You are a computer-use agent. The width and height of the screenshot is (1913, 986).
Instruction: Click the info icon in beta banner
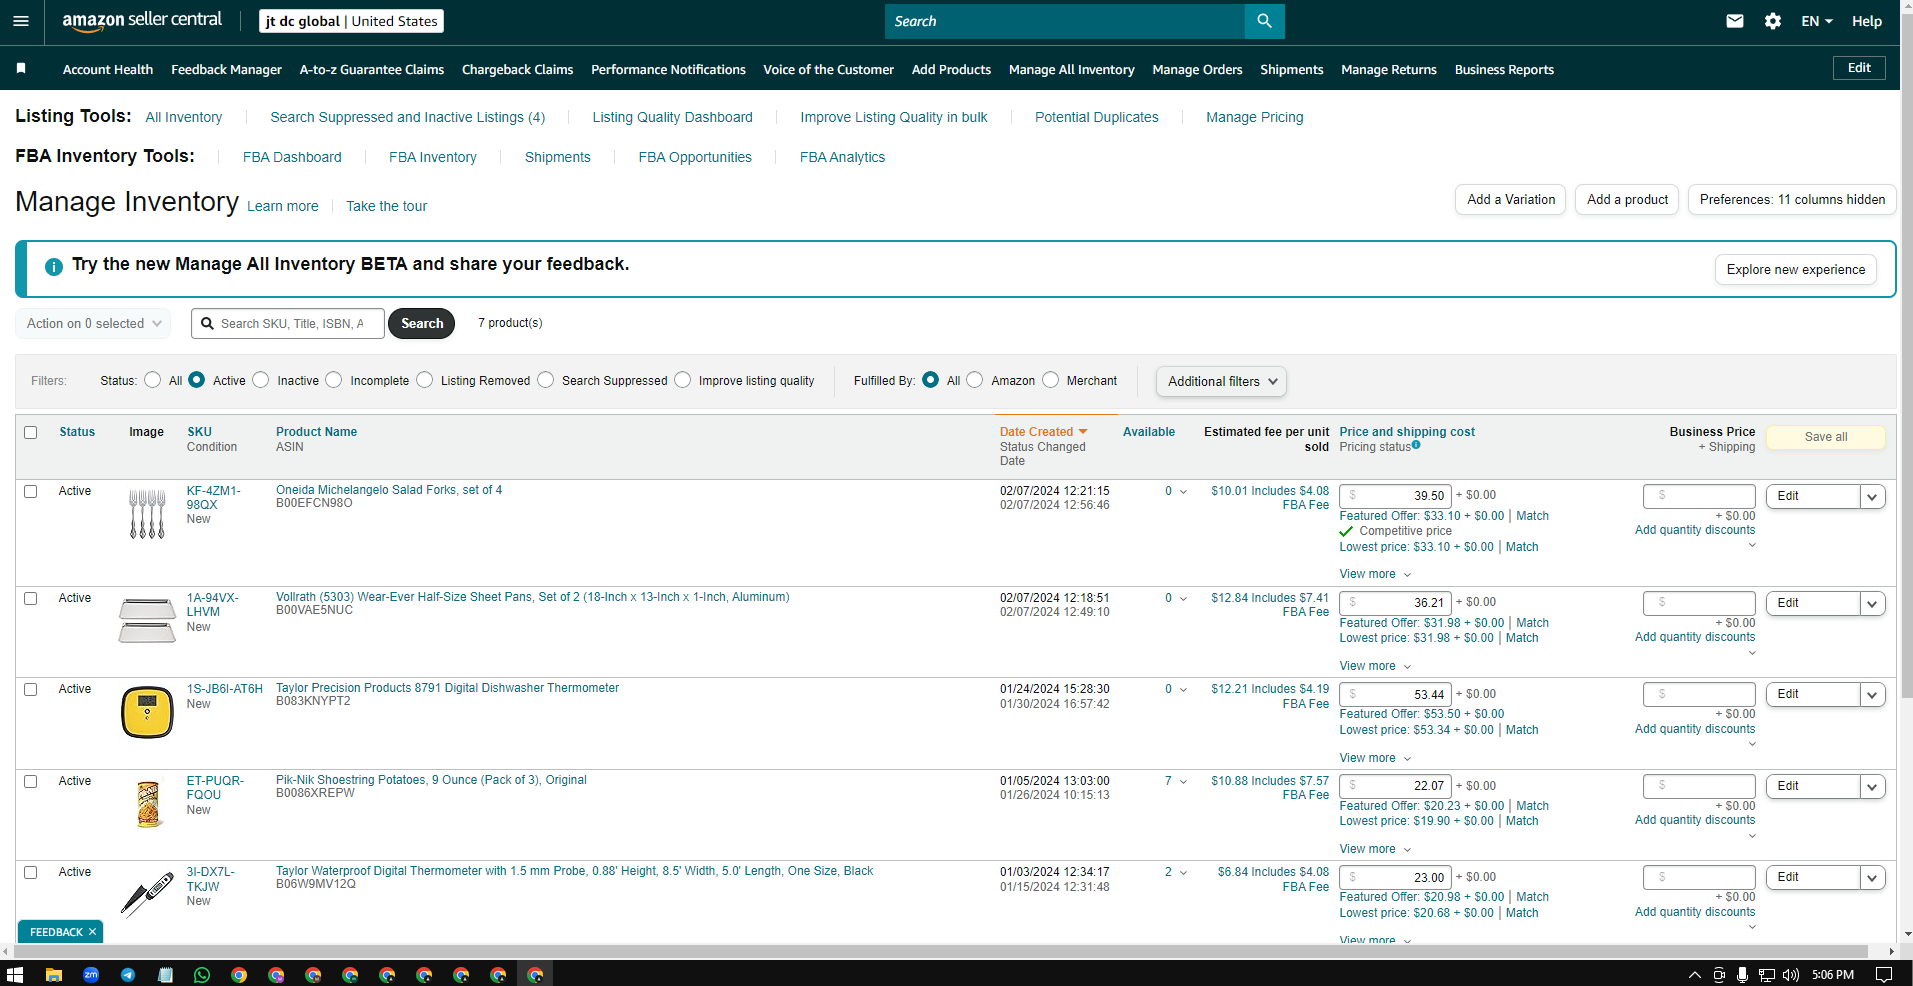[54, 267]
